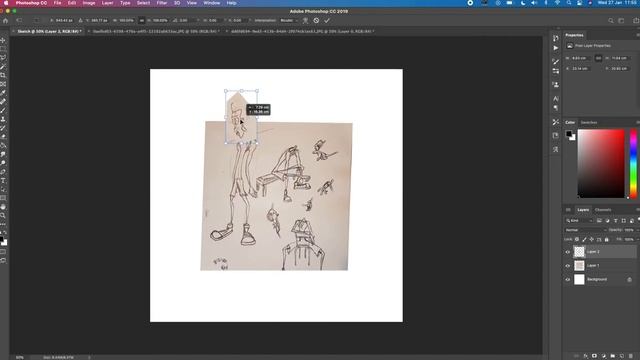Select the Rectangular Marquee tool

(x=3, y=49)
